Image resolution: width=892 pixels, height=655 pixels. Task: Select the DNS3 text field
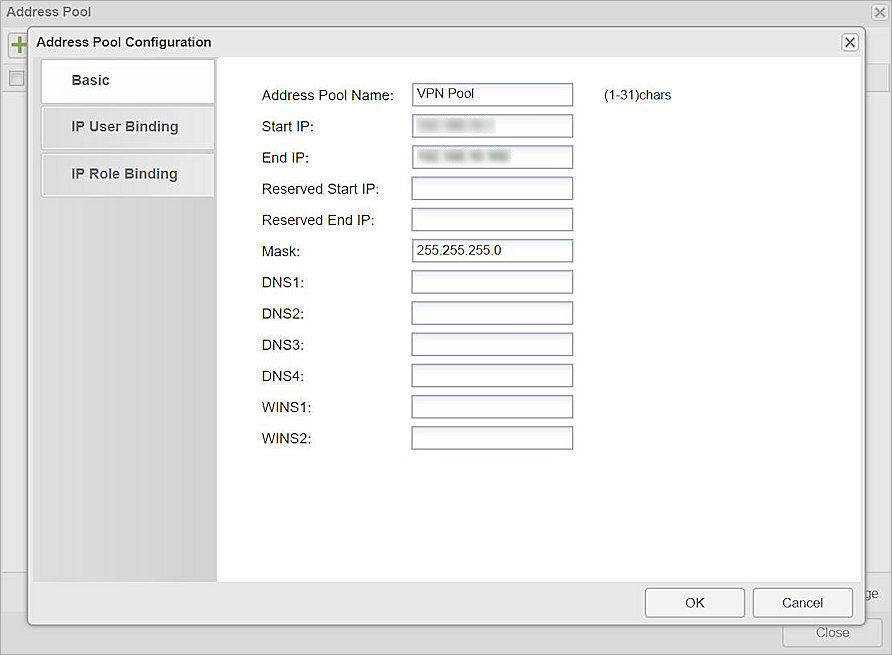[x=492, y=344]
